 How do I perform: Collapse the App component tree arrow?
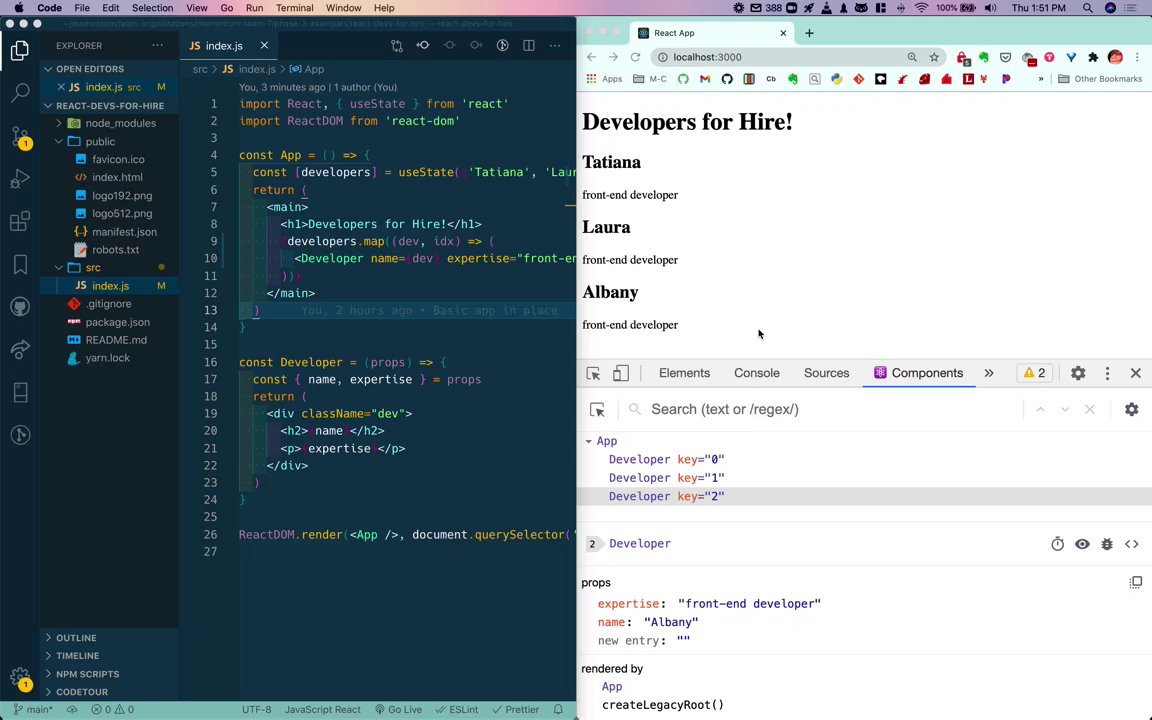coord(588,442)
